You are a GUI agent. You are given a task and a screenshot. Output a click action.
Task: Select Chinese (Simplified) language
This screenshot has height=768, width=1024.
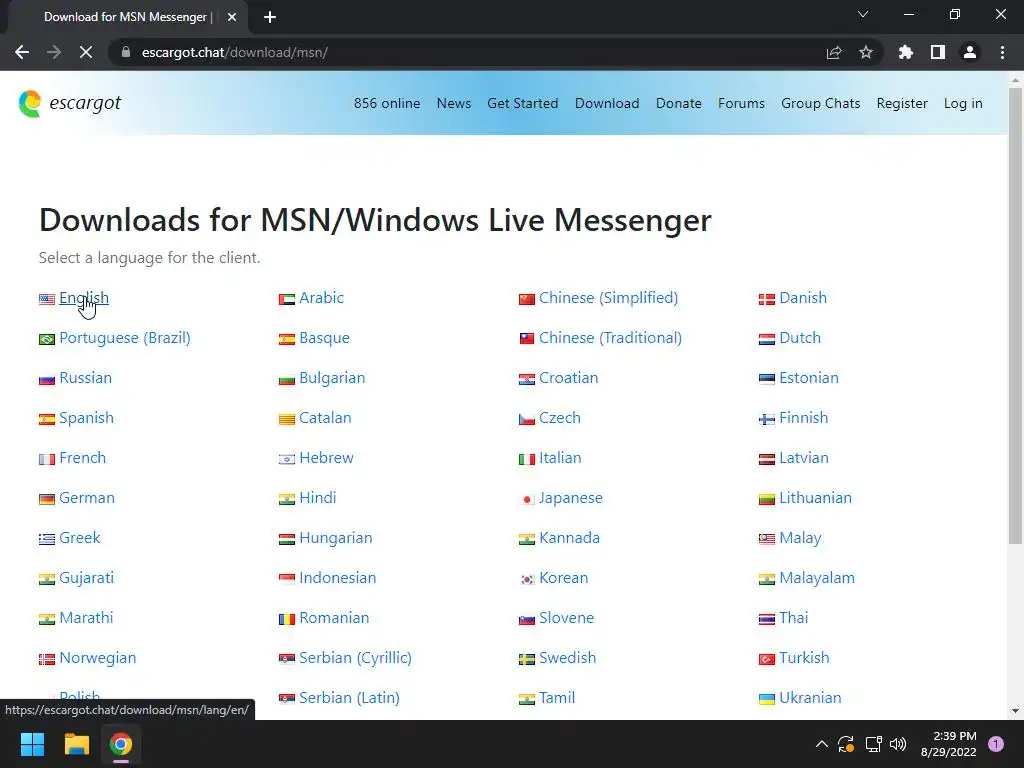pos(609,298)
